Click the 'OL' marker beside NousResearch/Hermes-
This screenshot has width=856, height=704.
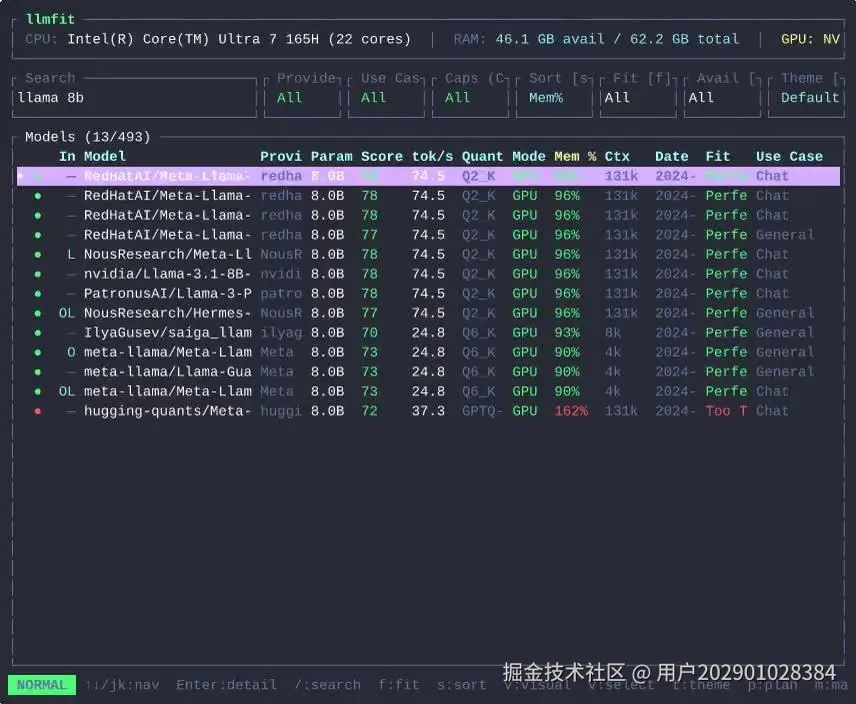click(67, 313)
